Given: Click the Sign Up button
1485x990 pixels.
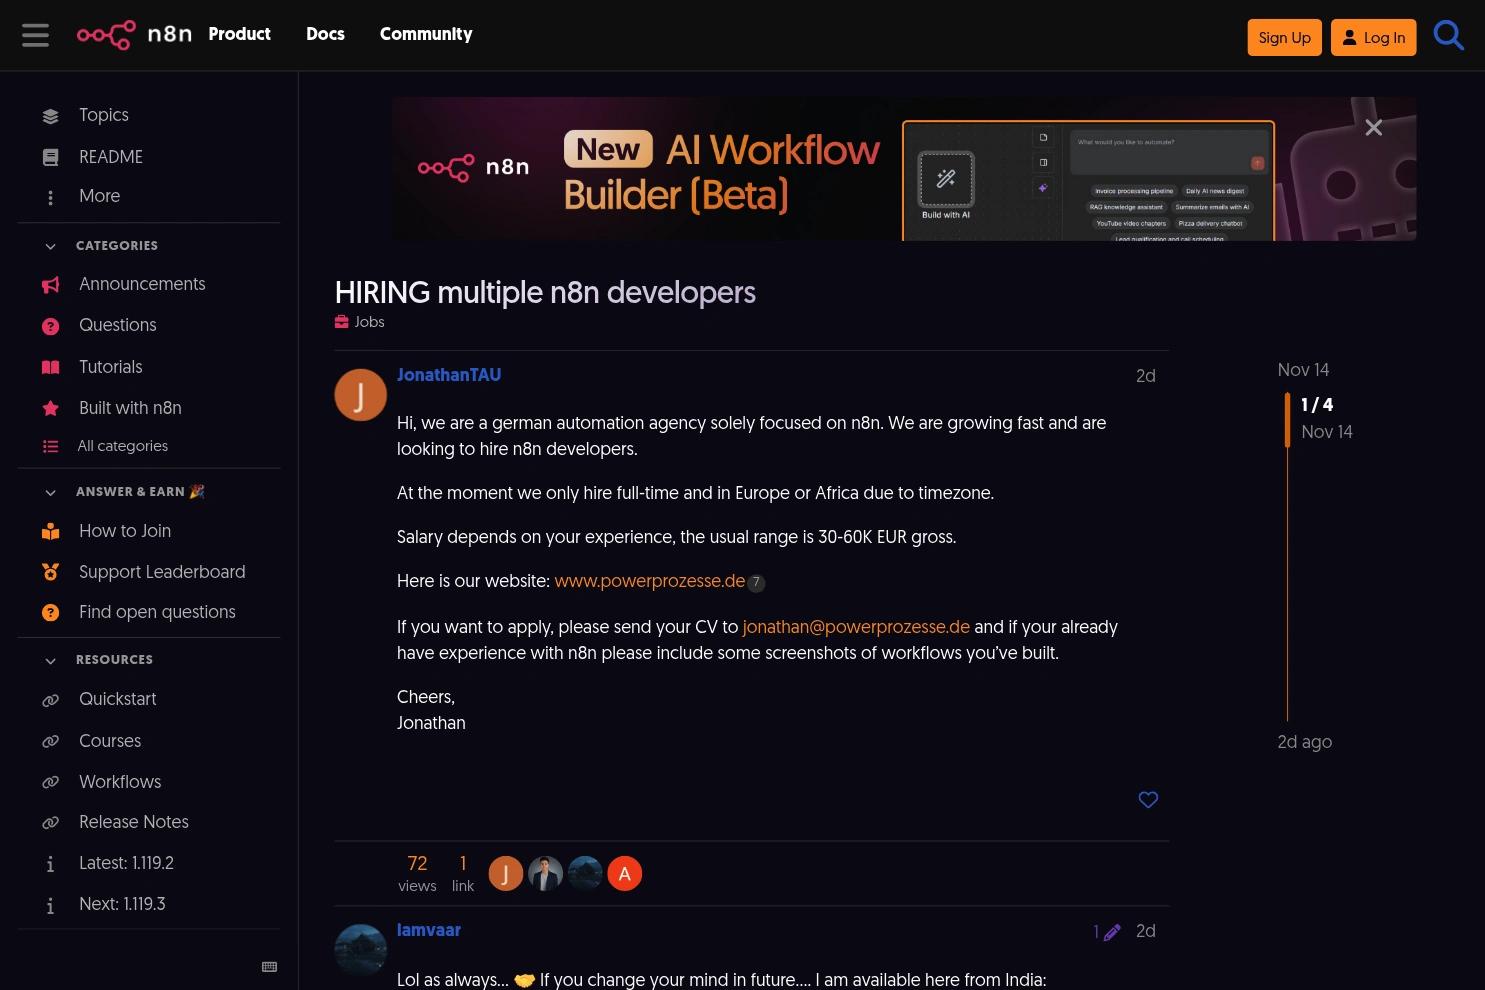Looking at the screenshot, I should point(1284,37).
